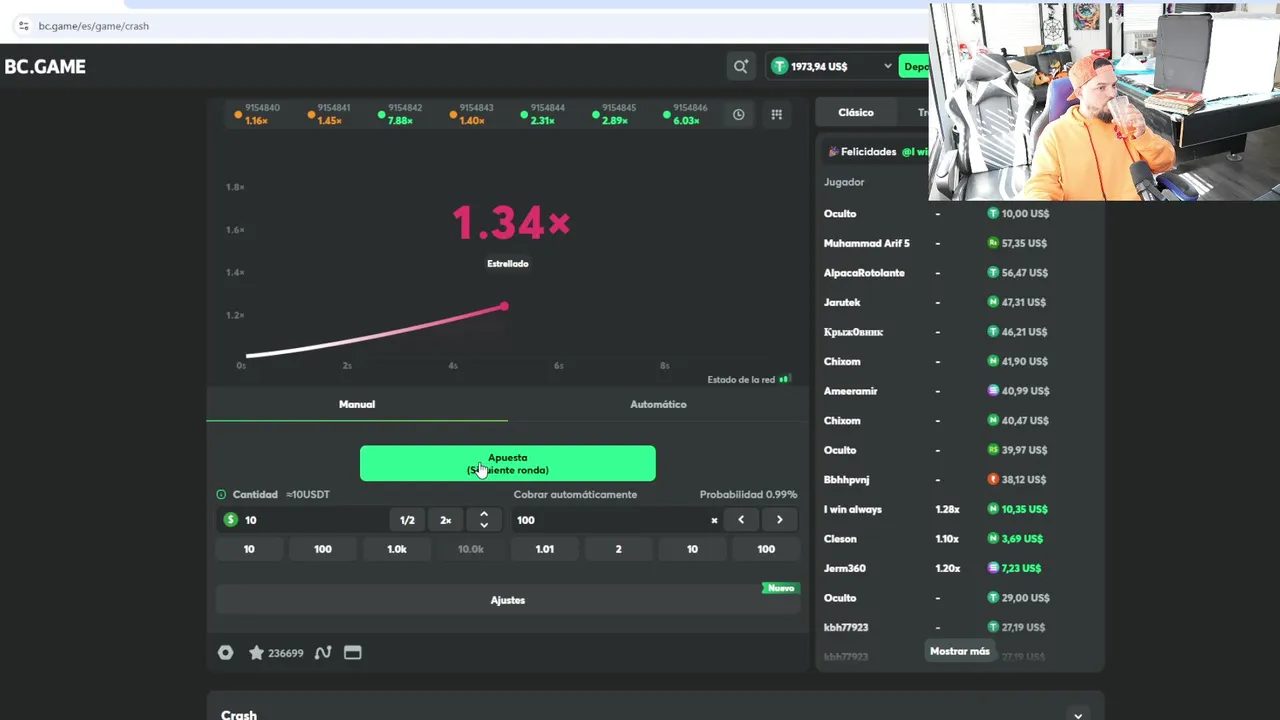Open round 9154844 result 2.31×

click(x=542, y=114)
